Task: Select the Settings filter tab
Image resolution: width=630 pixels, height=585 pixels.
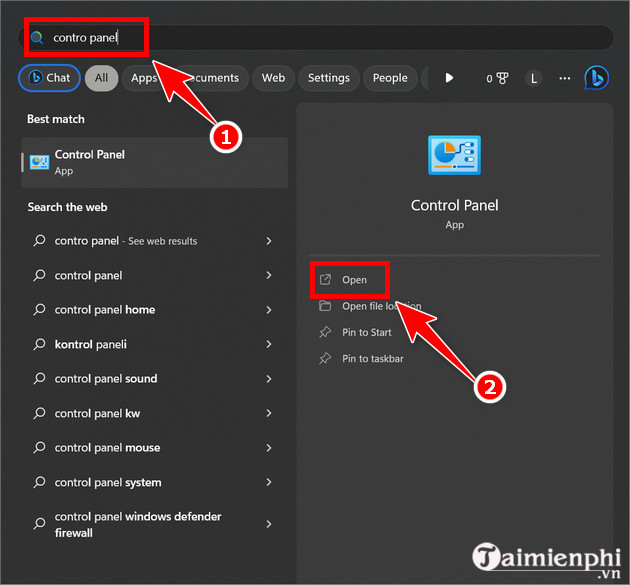Action: pos(328,78)
